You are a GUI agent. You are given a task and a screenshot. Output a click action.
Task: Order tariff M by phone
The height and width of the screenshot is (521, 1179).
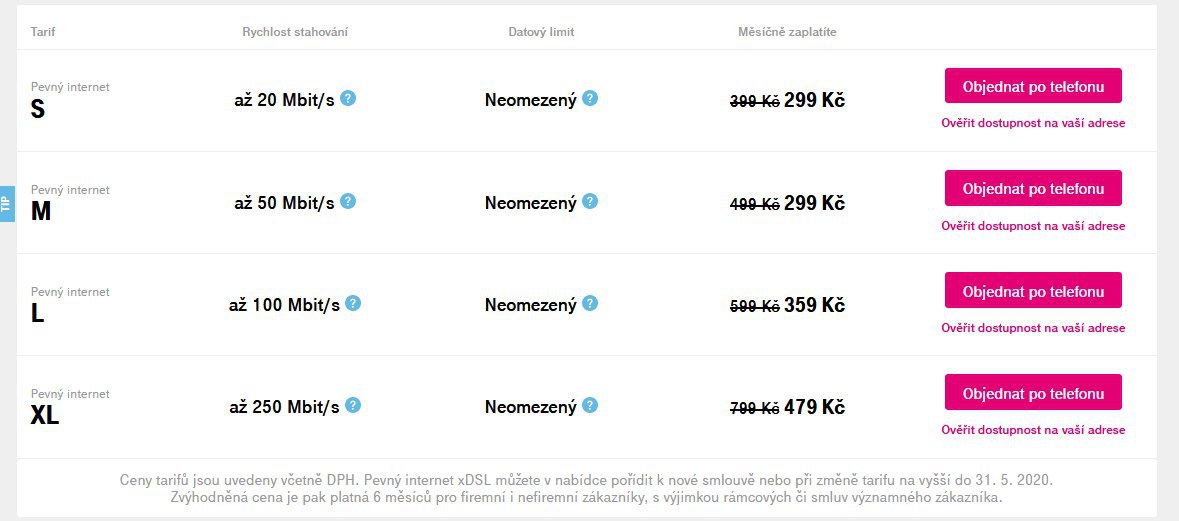tap(1033, 188)
